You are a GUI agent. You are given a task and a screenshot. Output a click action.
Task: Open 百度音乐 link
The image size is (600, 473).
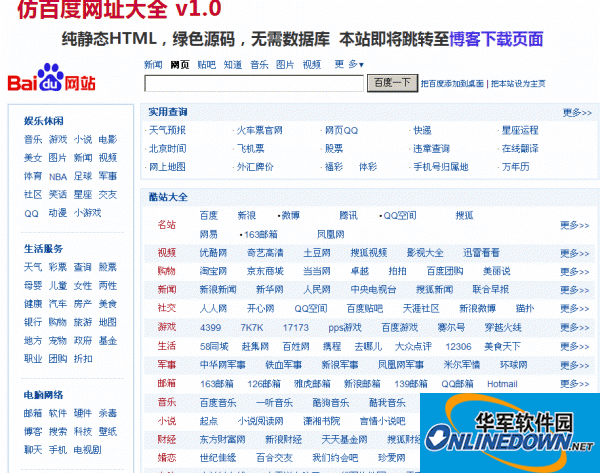point(218,403)
